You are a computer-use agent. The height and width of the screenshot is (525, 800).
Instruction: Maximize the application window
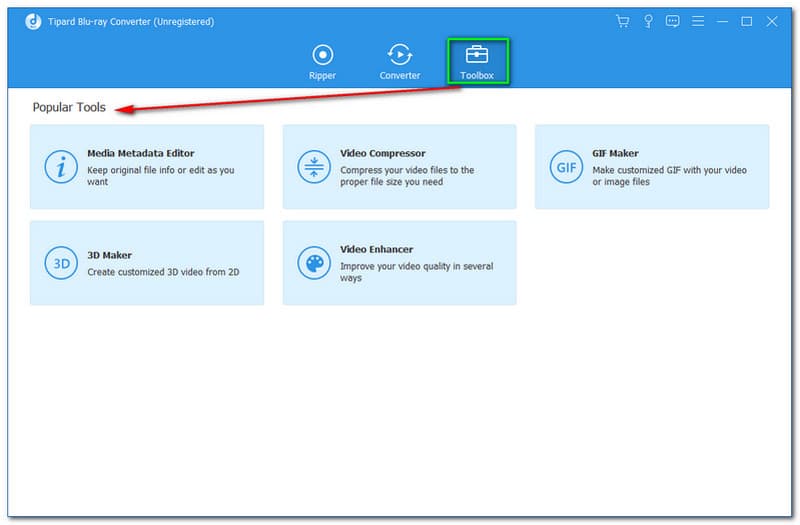click(746, 21)
